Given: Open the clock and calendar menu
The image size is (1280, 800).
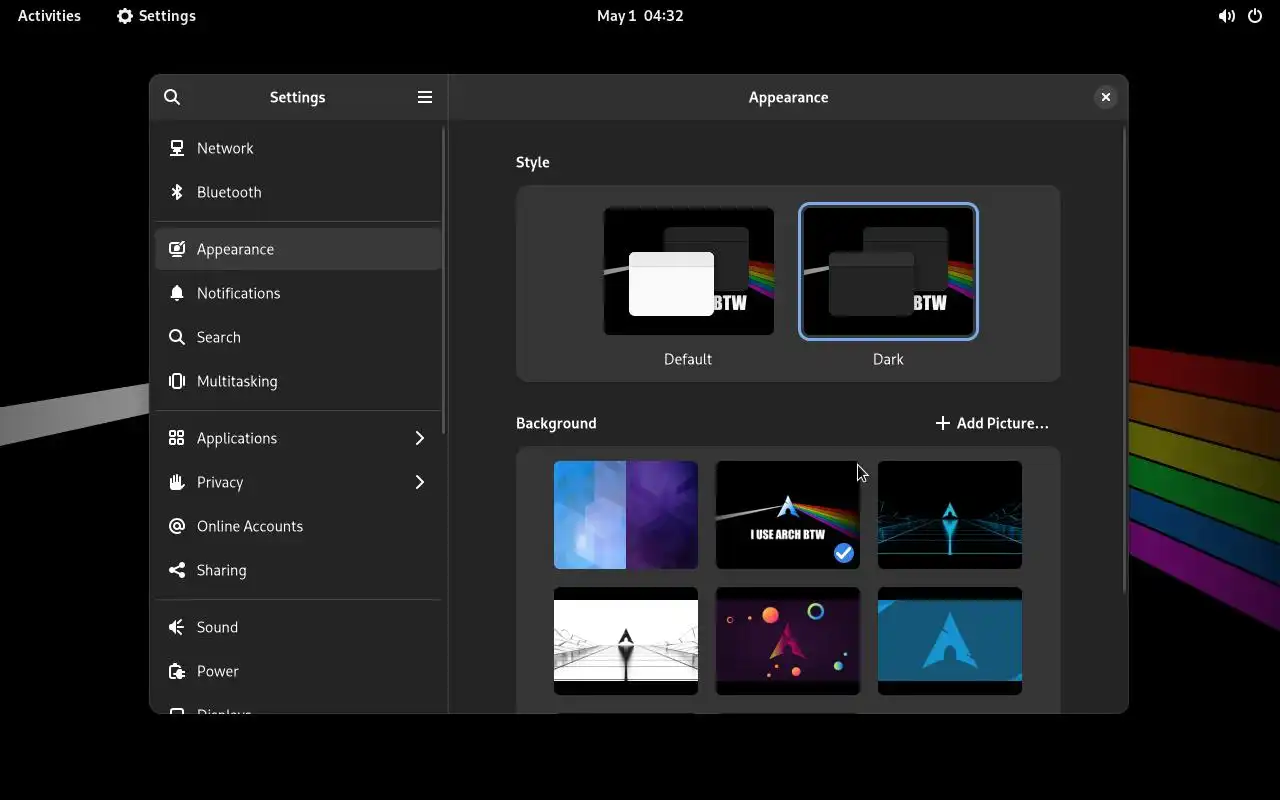Looking at the screenshot, I should 640,16.
